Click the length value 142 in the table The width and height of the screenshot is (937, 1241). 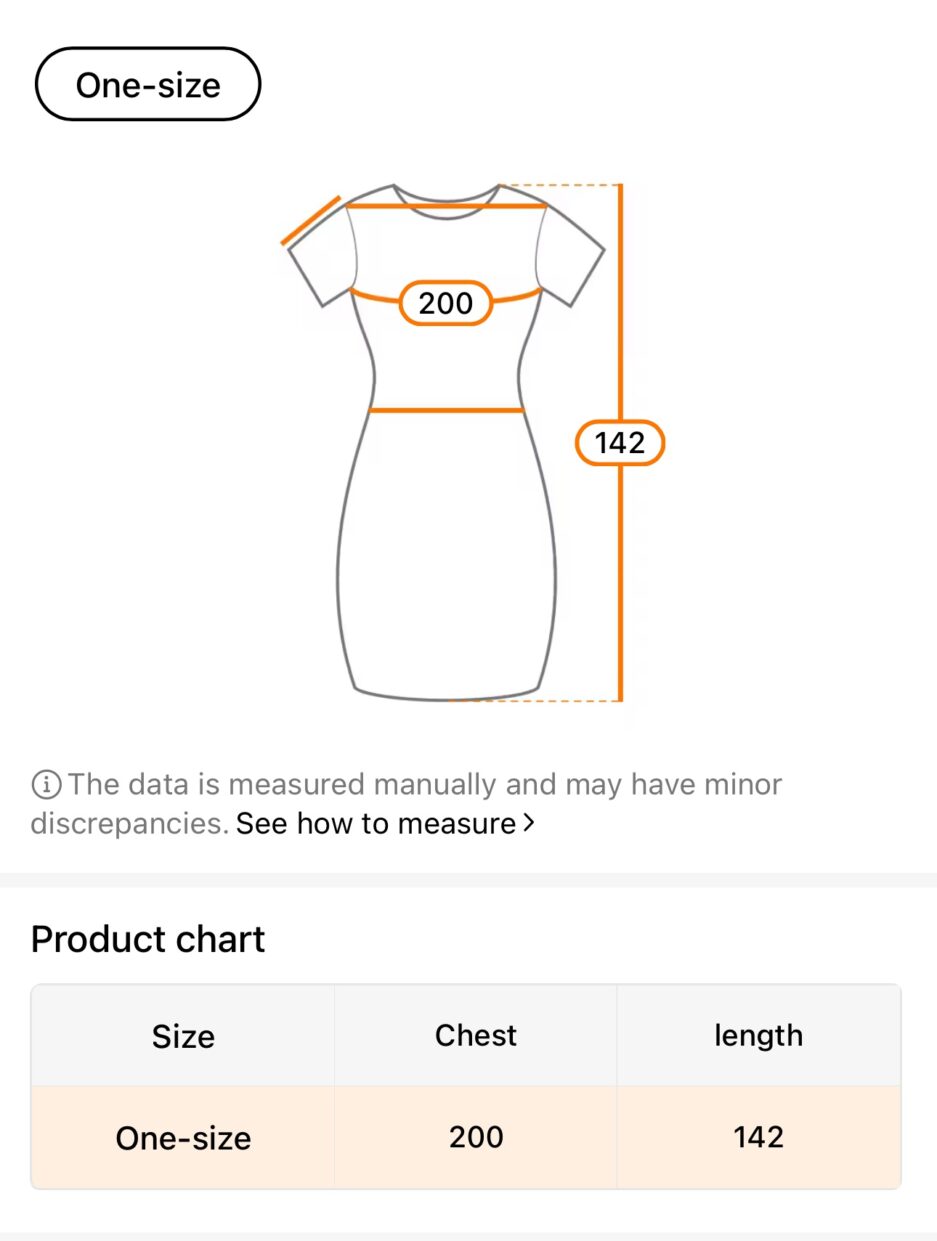(x=758, y=1137)
